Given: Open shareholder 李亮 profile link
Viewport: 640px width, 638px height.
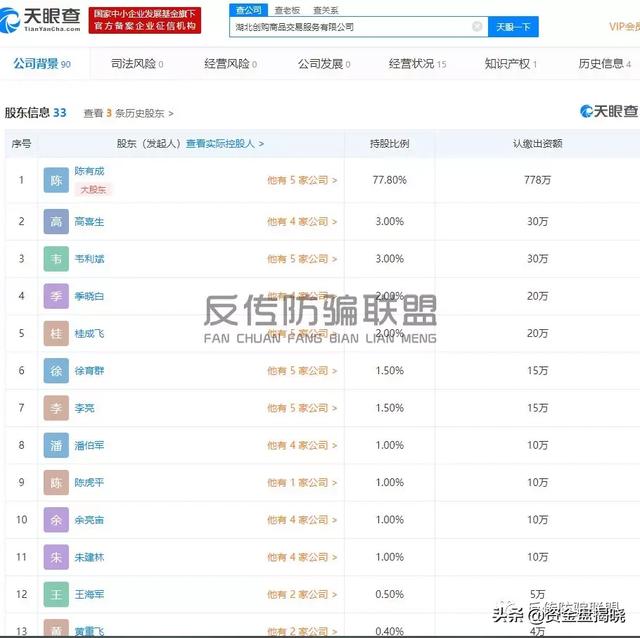Looking at the screenshot, I should 84,408.
